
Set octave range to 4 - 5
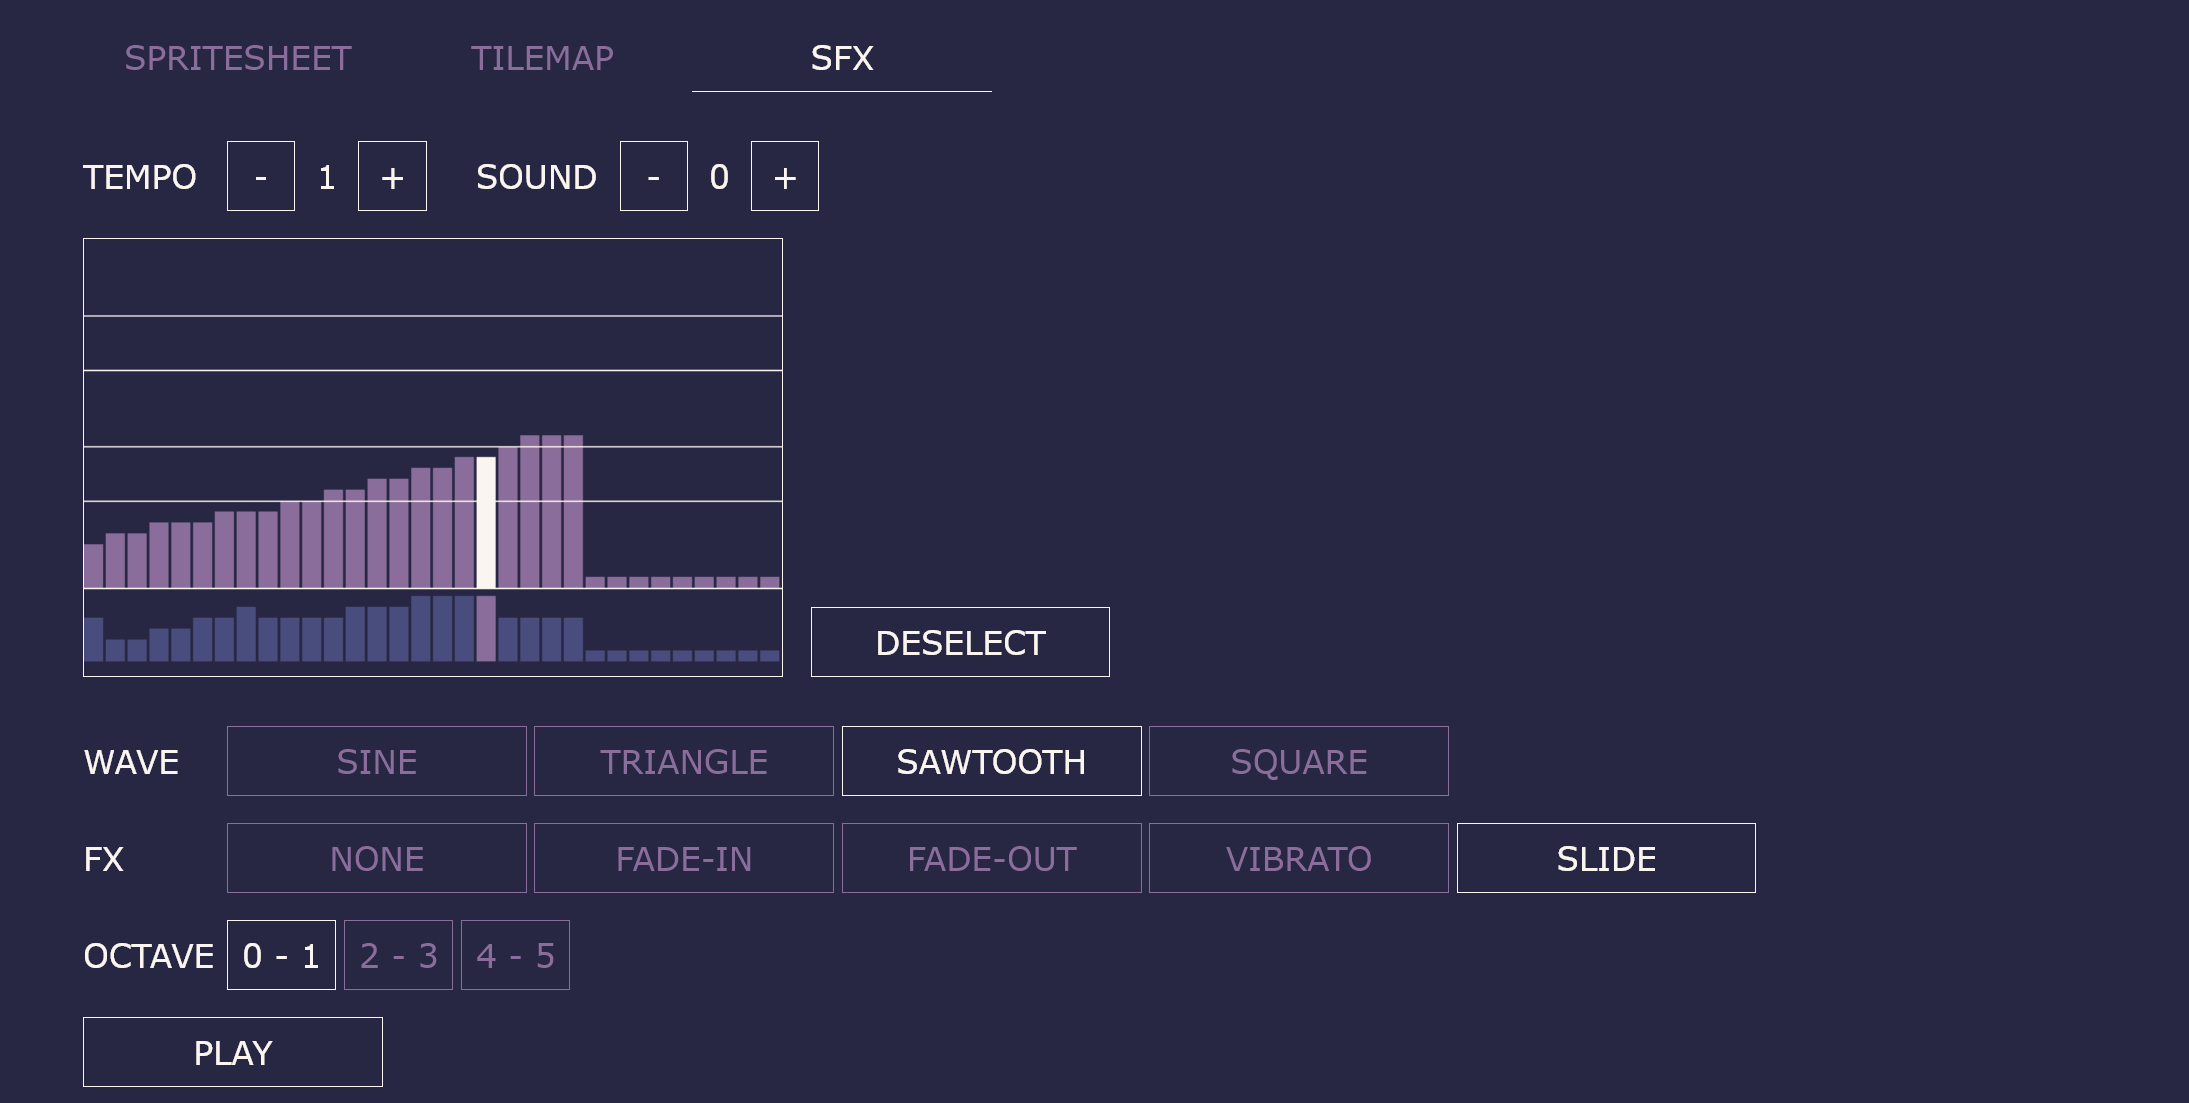point(515,955)
